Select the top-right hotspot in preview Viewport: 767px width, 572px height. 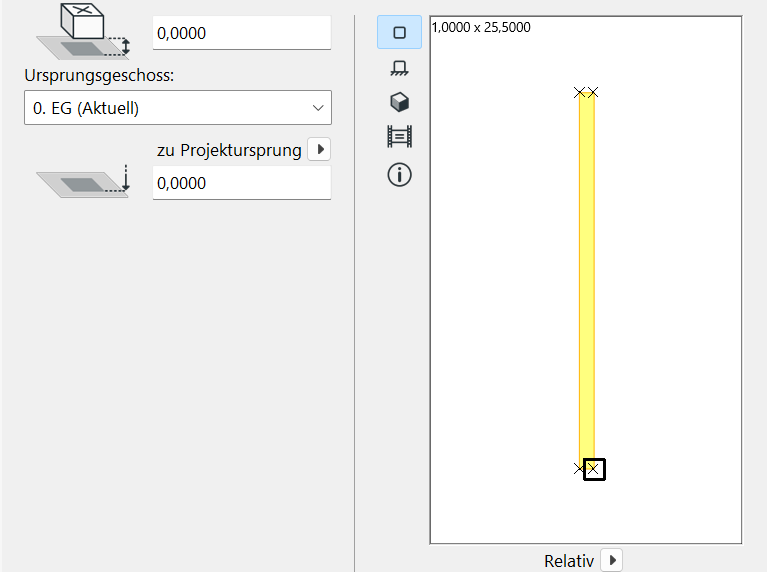(594, 92)
